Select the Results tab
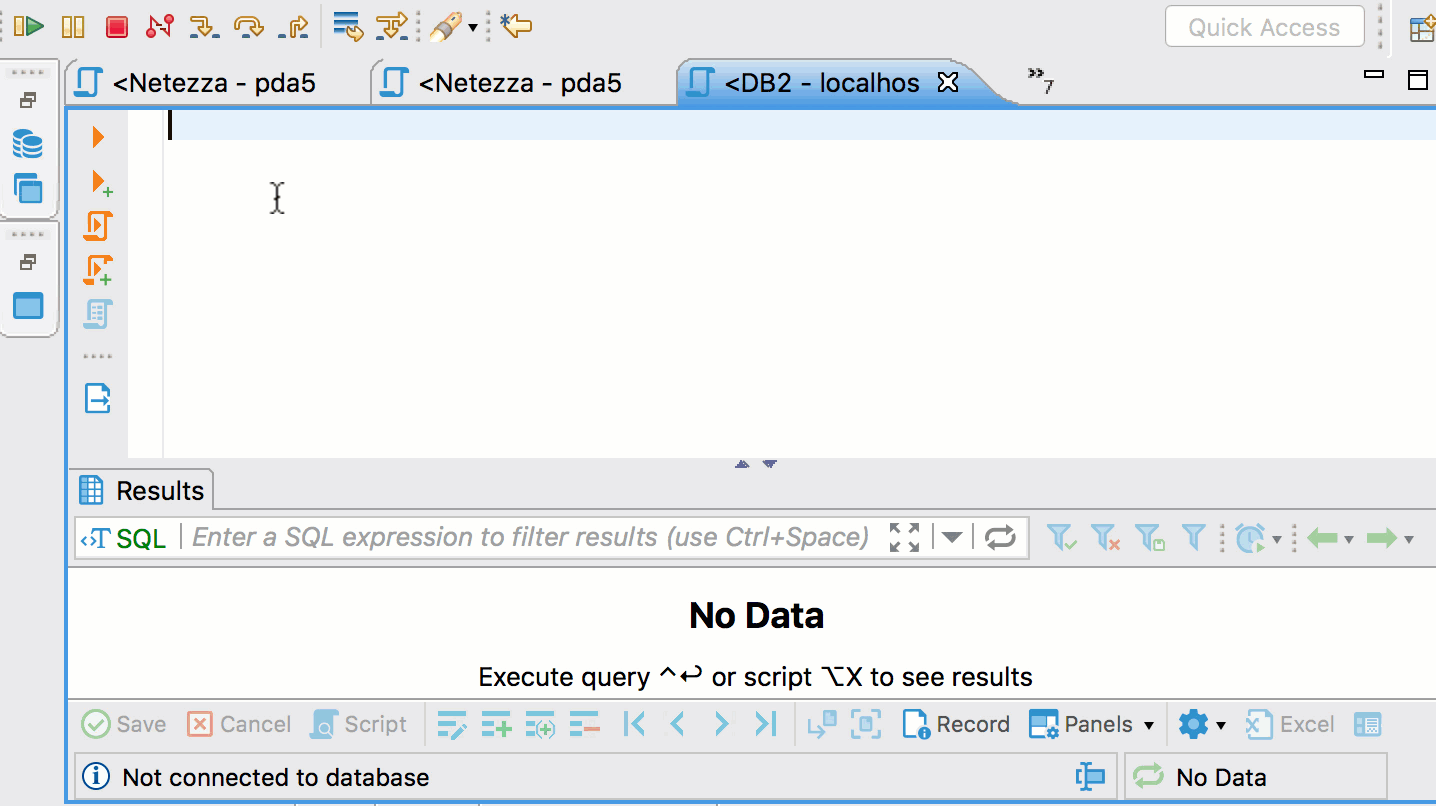The image size is (1436, 806). (x=142, y=490)
